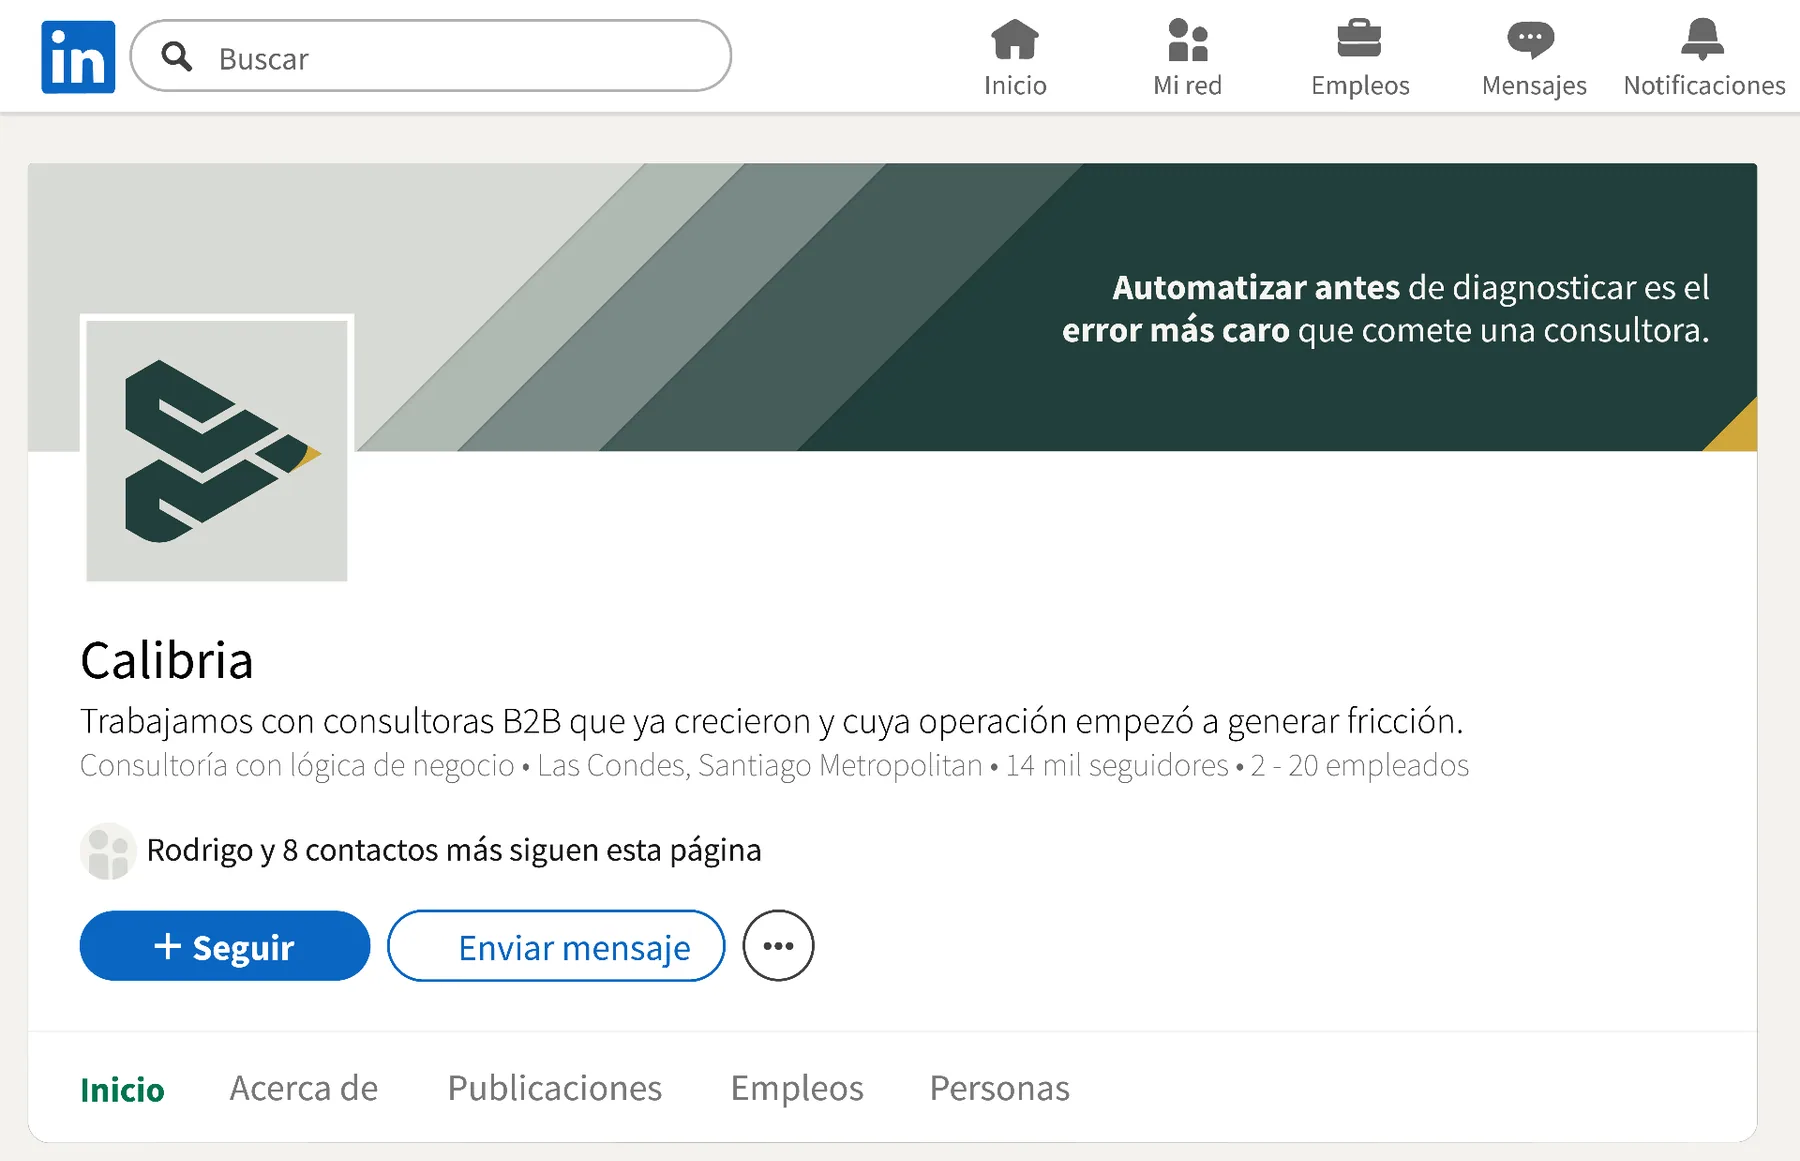Click Consultoría con lógica de negocio text
The image size is (1800, 1161).
point(297,766)
